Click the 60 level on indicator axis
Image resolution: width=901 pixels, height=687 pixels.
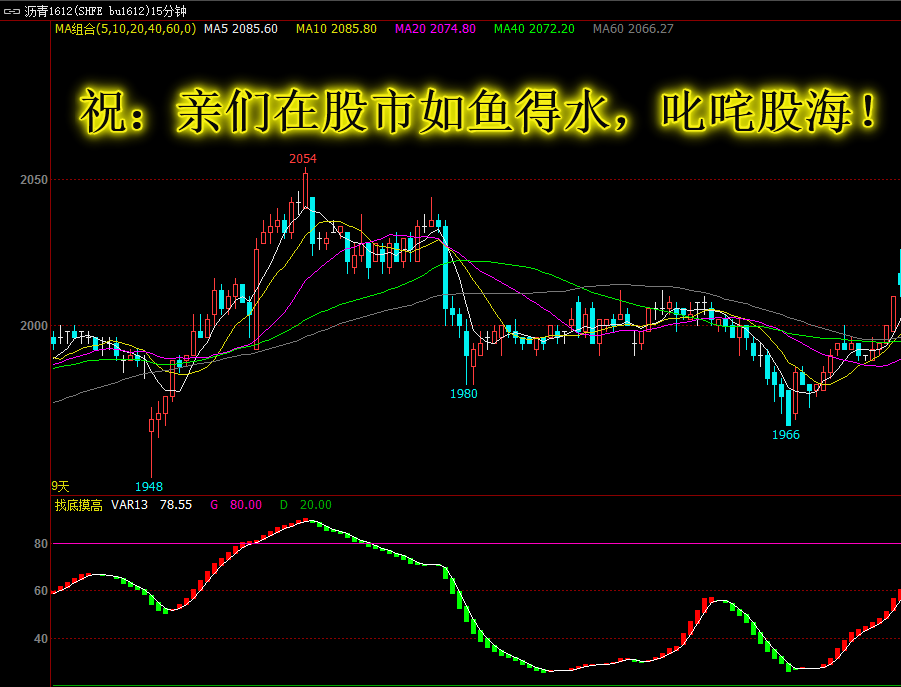[x=41, y=590]
